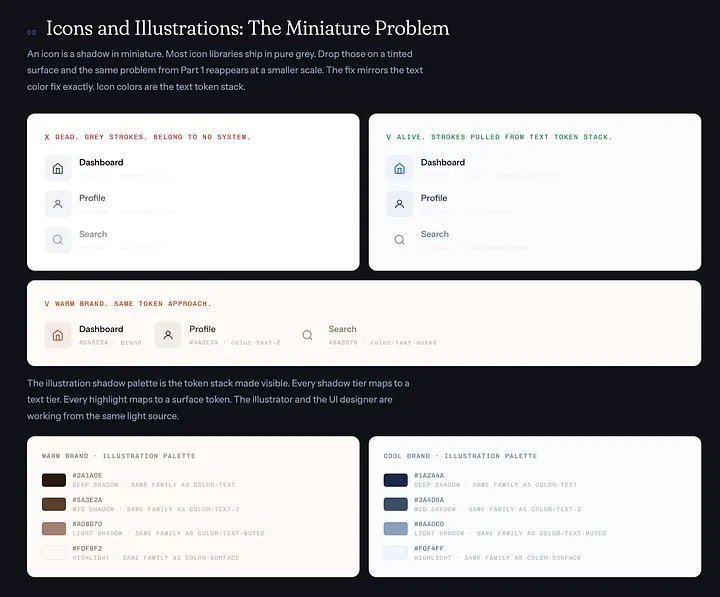Click the 'WARM BRAND · ILLUSTRATION PALETTE' title
This screenshot has height=597, width=720.
(118, 456)
